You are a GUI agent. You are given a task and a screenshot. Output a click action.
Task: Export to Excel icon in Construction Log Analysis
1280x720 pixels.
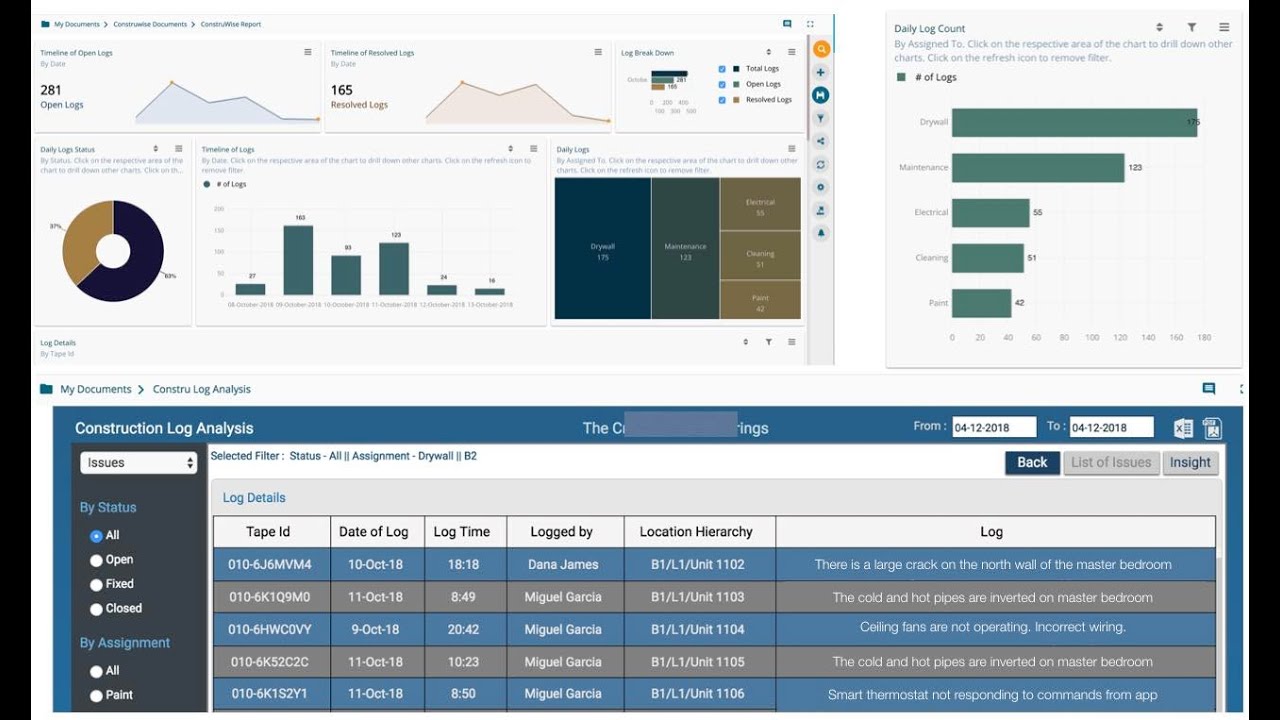click(x=1183, y=429)
